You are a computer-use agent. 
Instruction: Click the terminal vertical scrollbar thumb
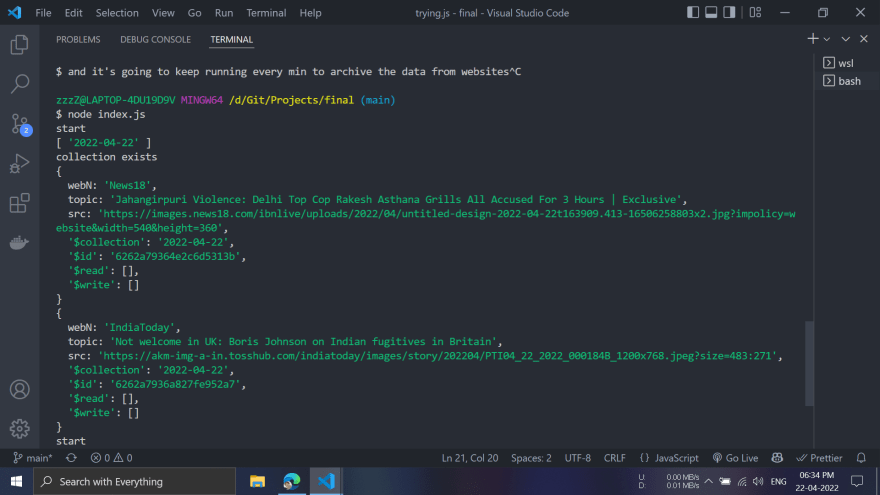pos(809,363)
